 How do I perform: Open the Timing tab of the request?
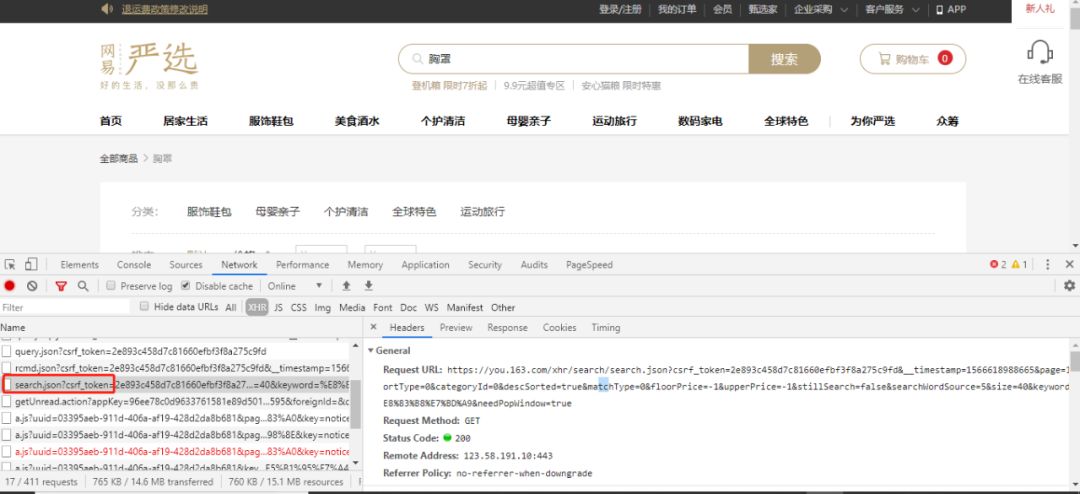point(605,327)
